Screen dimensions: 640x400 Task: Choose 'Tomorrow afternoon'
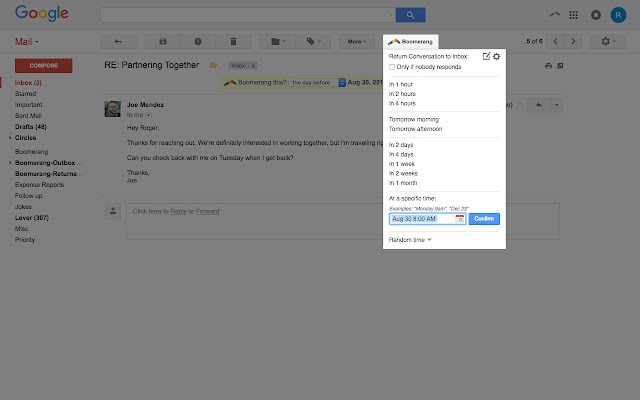coord(416,129)
